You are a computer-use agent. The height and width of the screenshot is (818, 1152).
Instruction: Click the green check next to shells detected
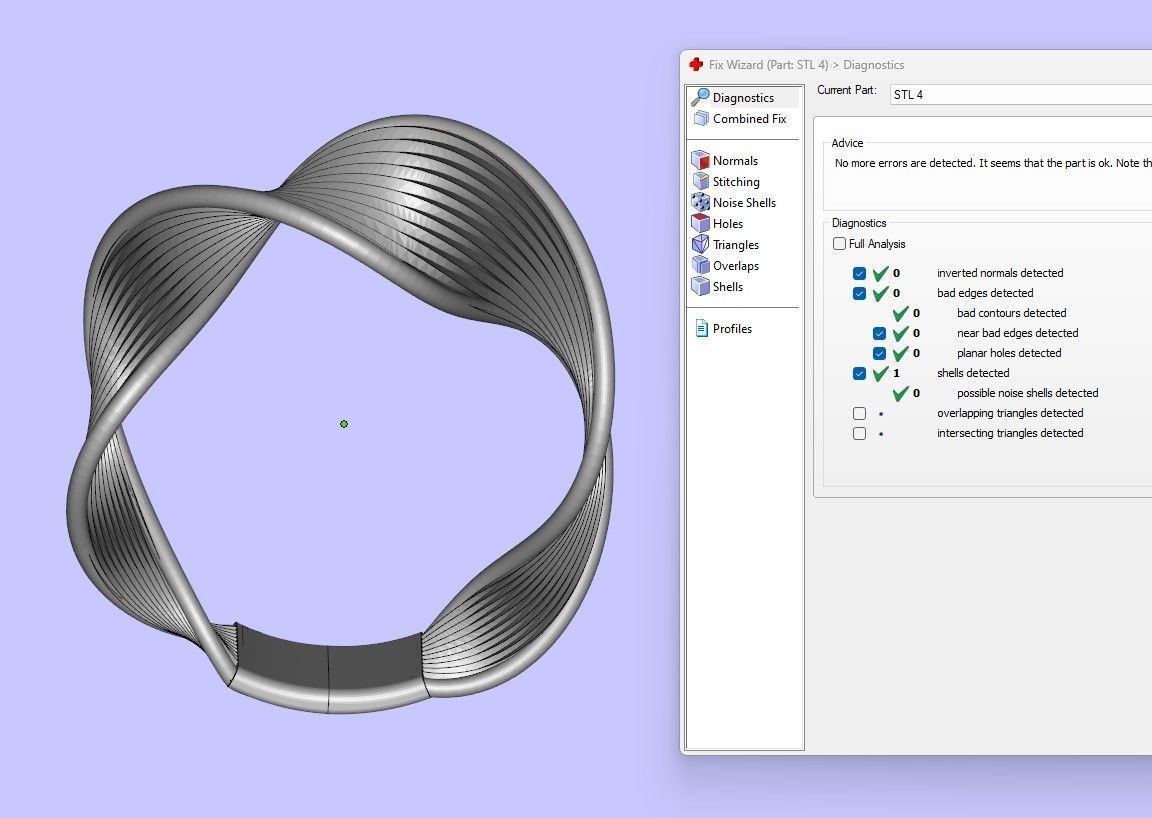click(881, 373)
